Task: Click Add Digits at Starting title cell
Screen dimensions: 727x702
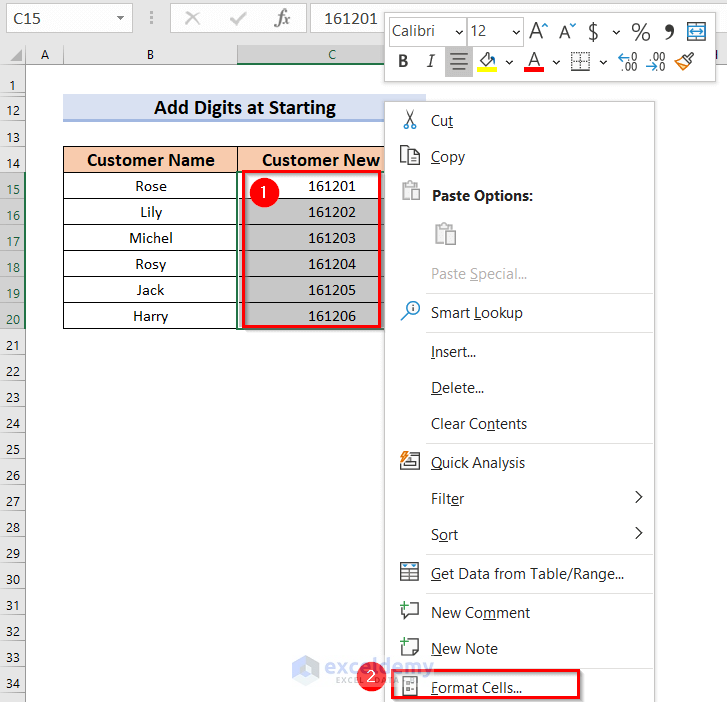Action: click(224, 108)
